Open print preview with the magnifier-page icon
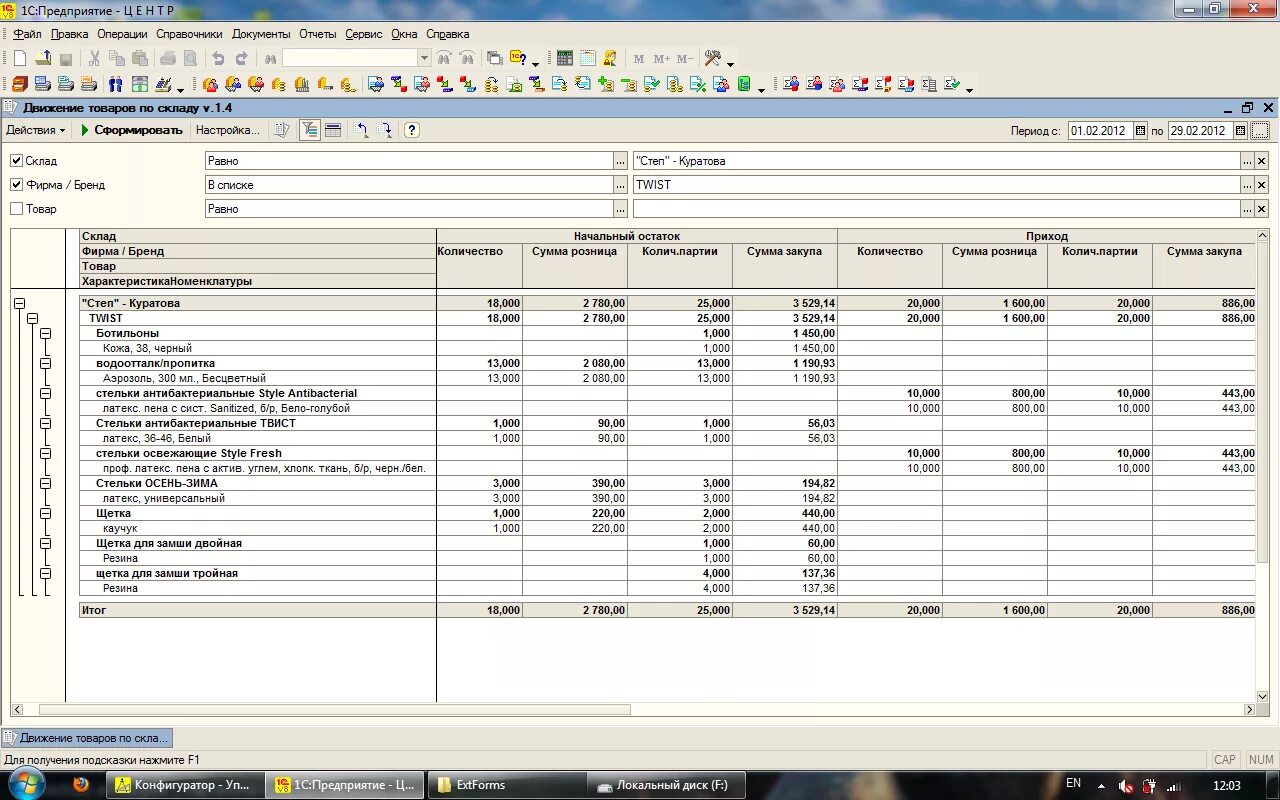This screenshot has height=800, width=1280. pyautogui.click(x=190, y=59)
